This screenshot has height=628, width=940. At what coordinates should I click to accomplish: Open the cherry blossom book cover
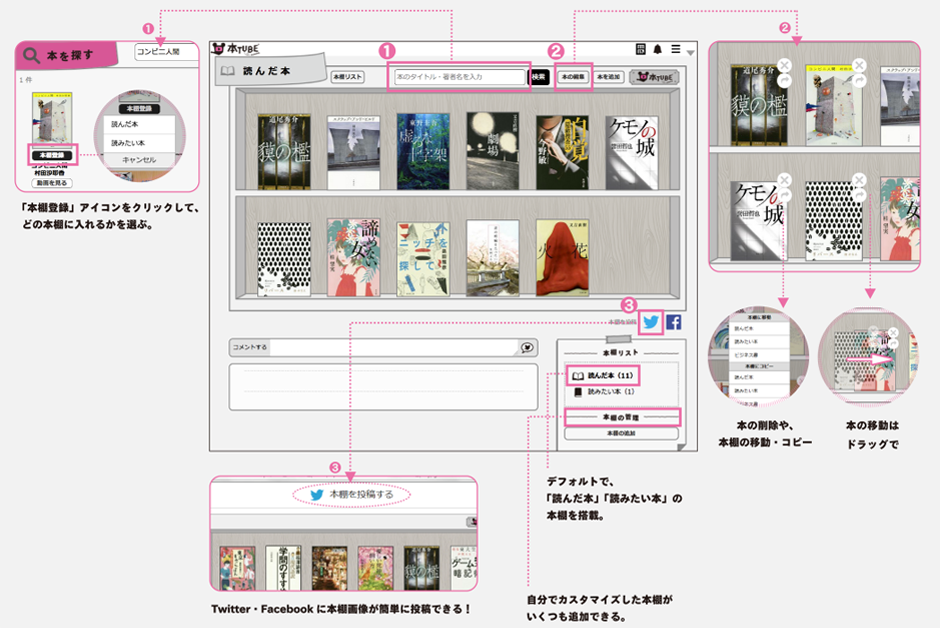point(493,258)
